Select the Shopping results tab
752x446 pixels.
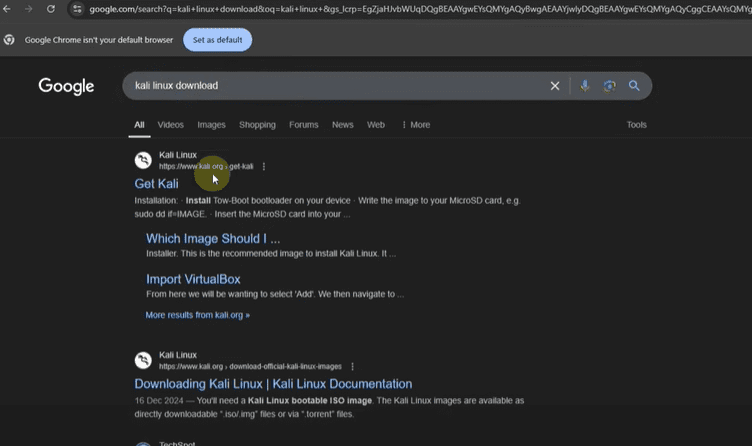click(x=257, y=125)
